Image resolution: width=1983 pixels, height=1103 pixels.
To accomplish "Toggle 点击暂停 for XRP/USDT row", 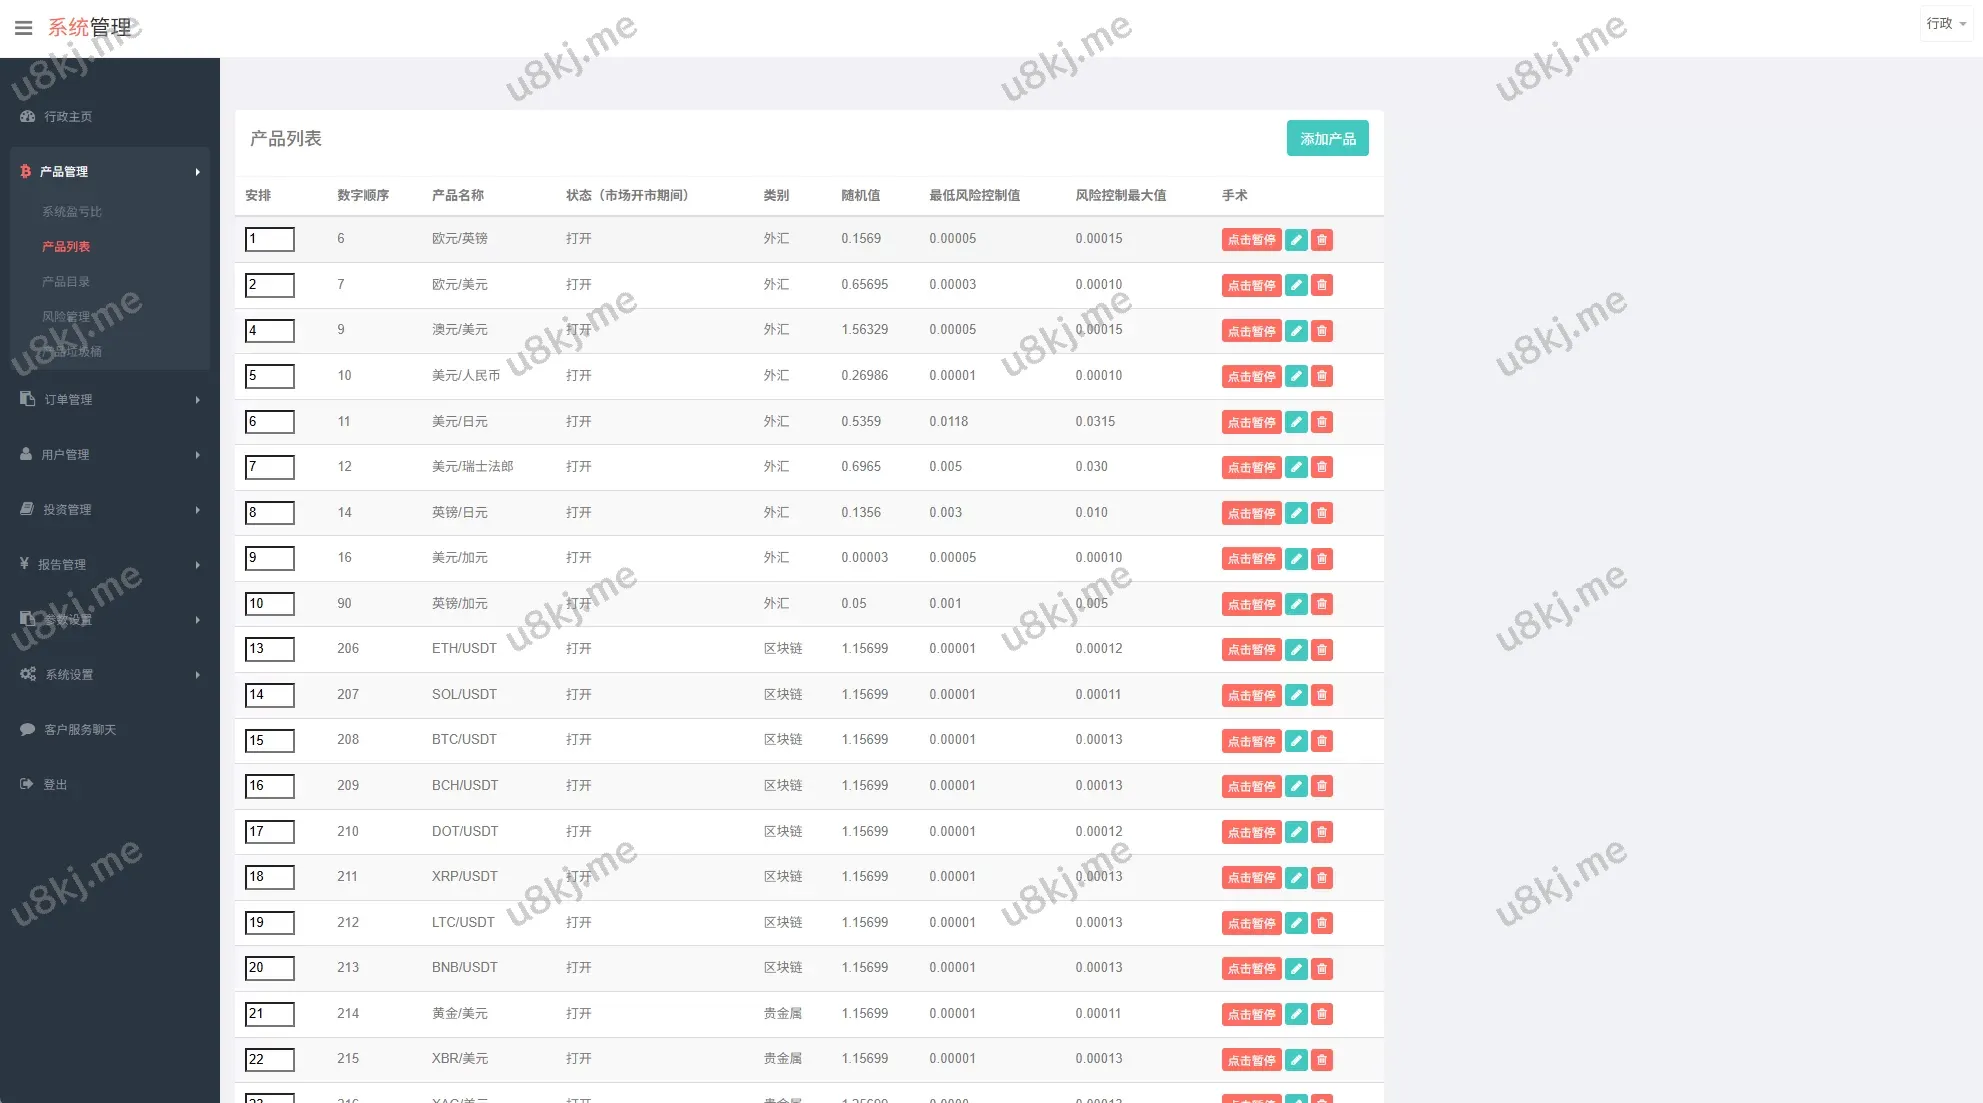I will (1251, 878).
